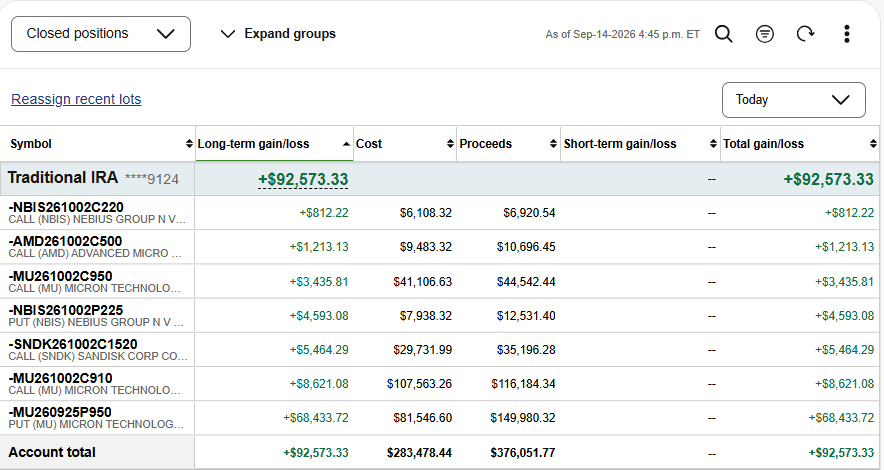Click the -NBIS261002C220 symbol
The width and height of the screenshot is (884, 470).
click(66, 207)
